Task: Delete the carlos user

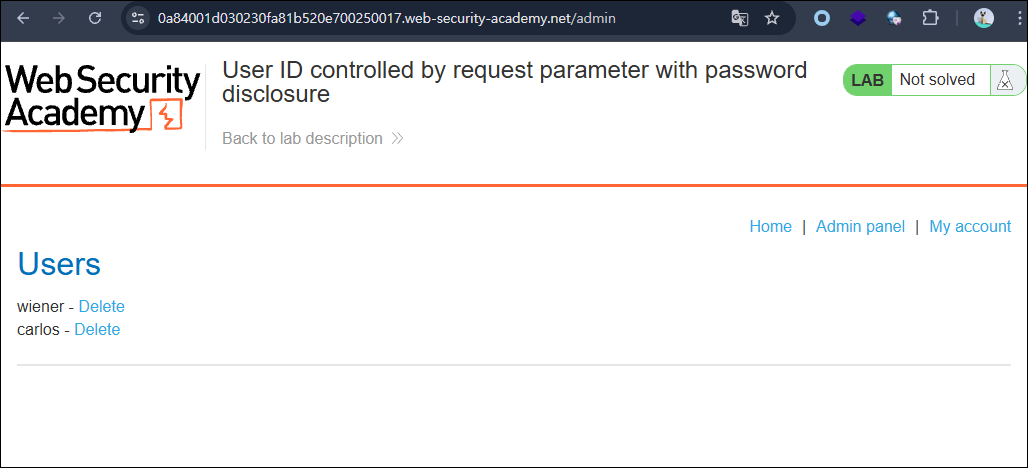Action: (97, 330)
